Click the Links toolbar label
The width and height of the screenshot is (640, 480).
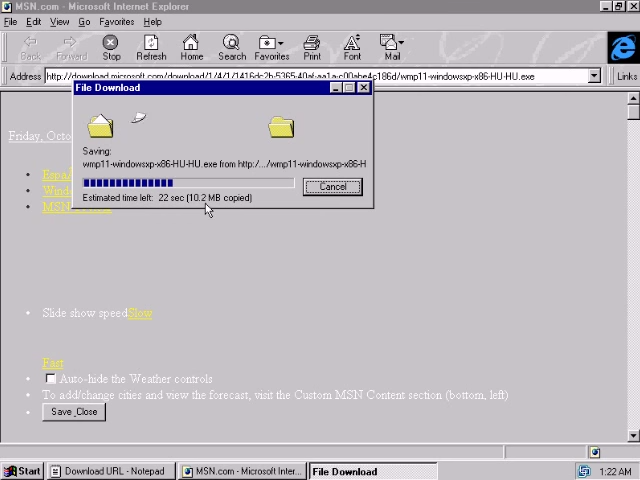click(x=627, y=76)
